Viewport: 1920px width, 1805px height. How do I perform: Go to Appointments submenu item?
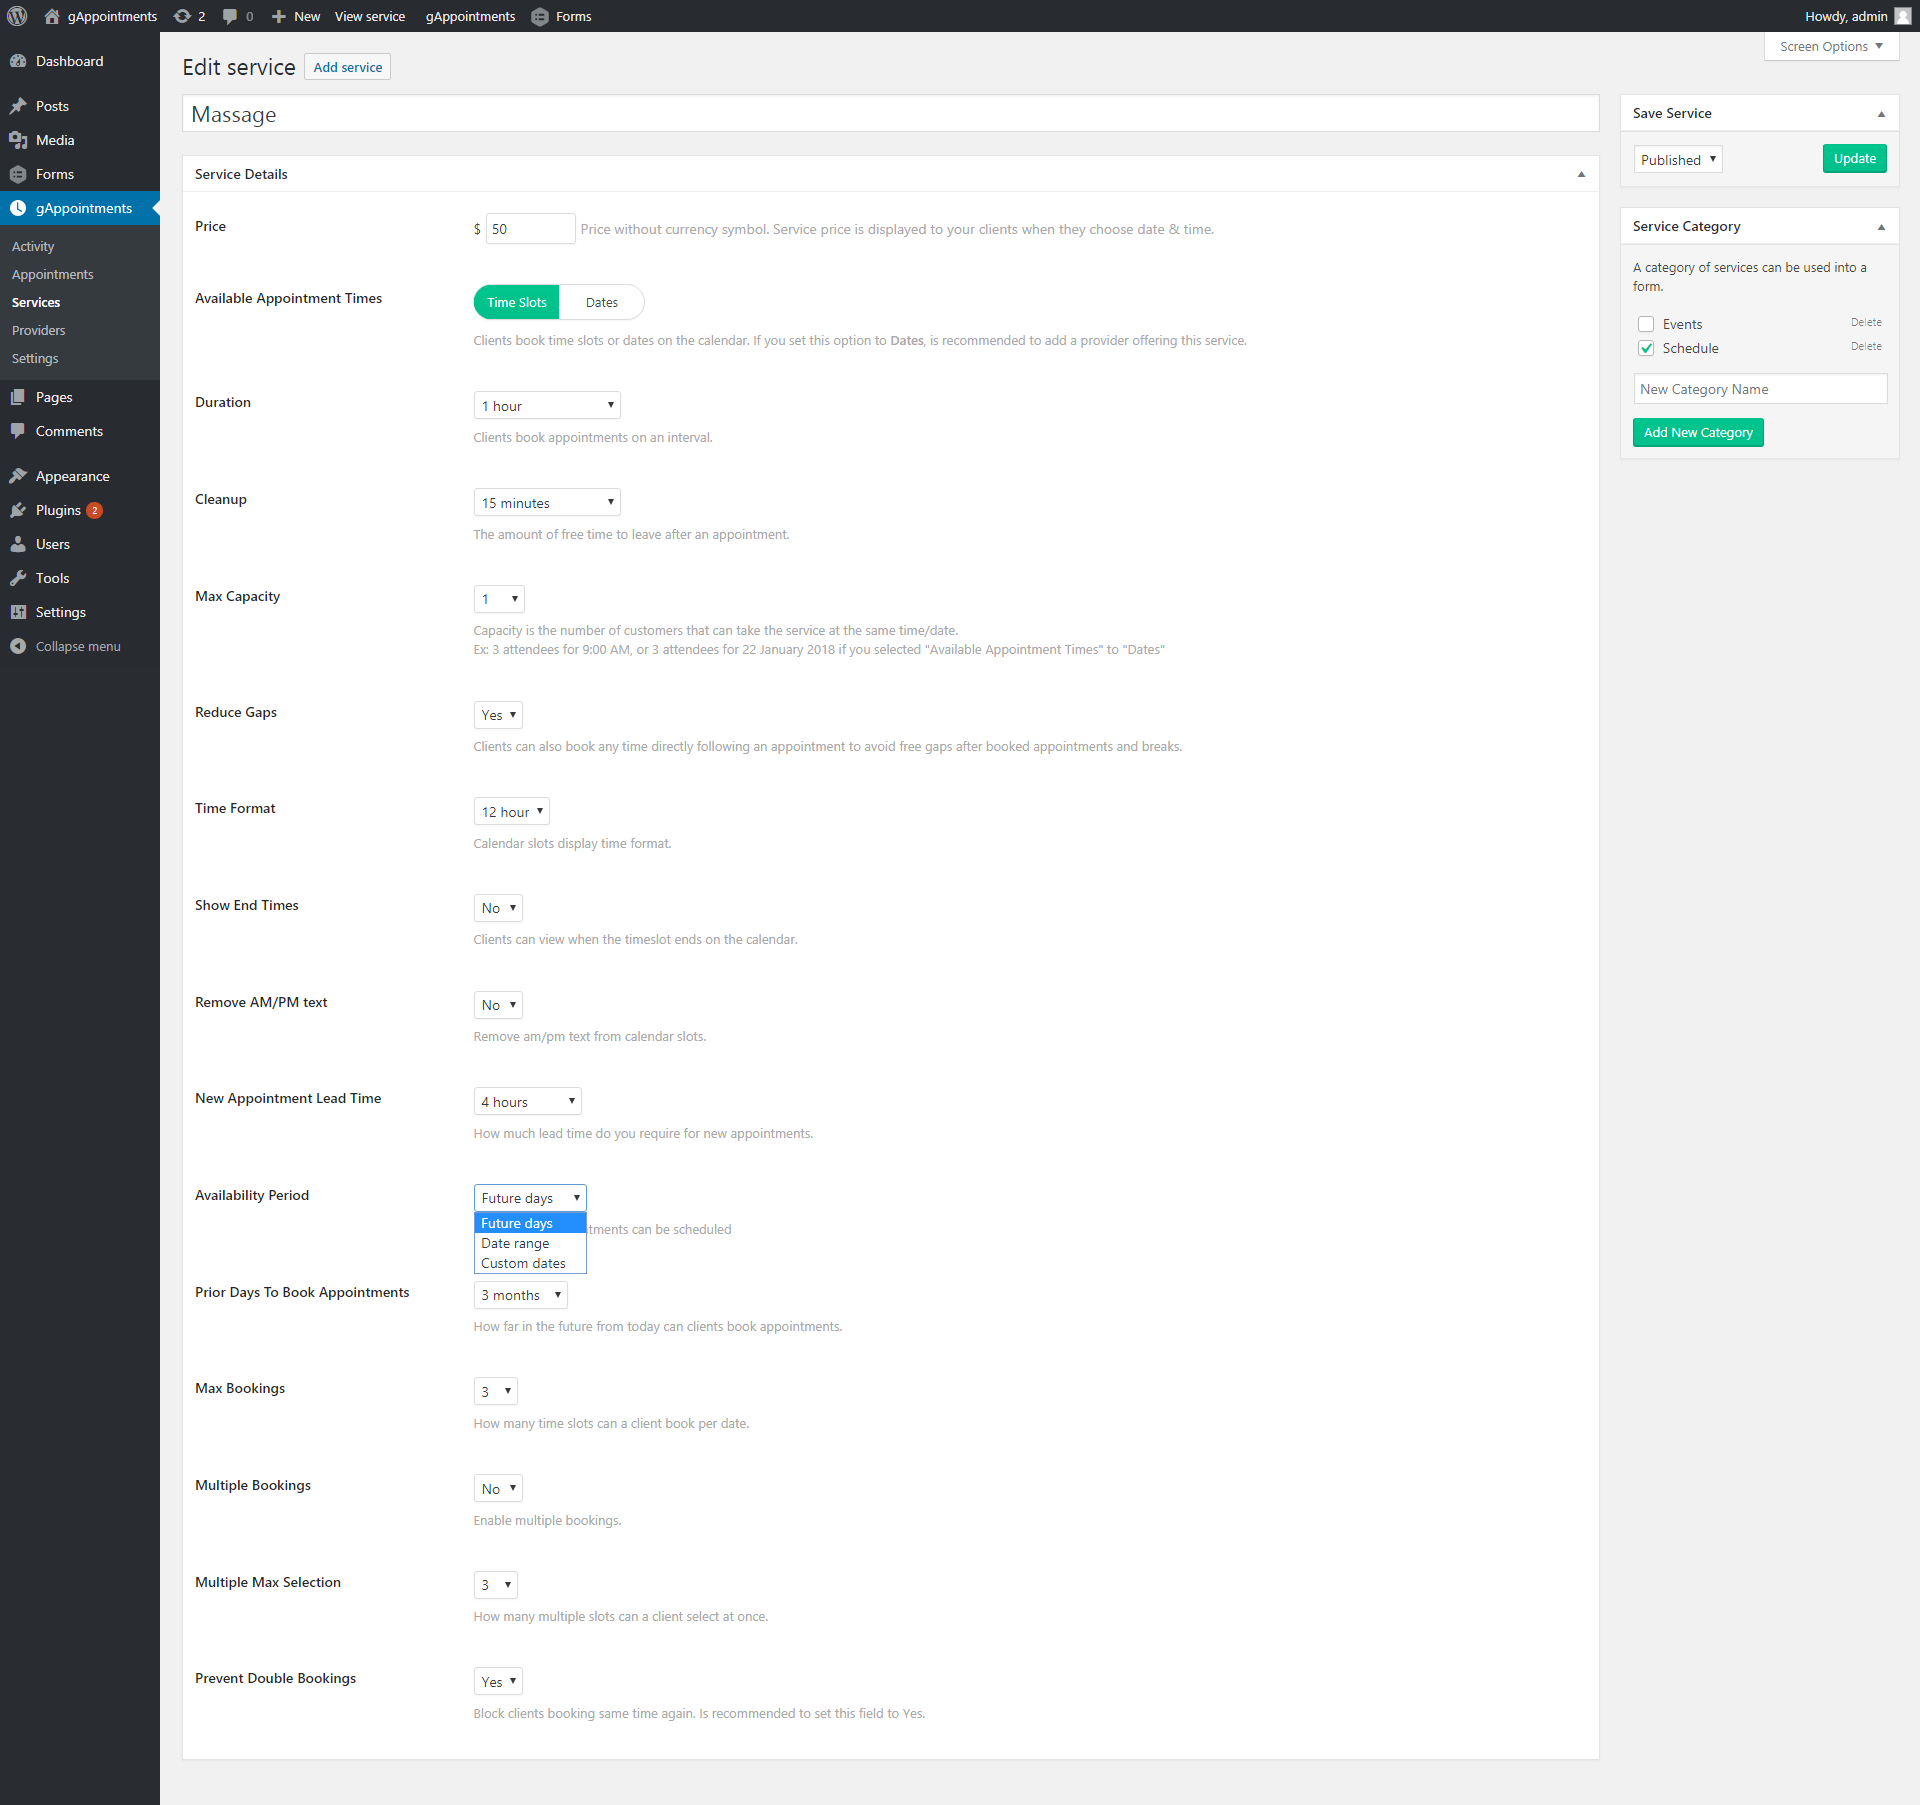[x=52, y=274]
